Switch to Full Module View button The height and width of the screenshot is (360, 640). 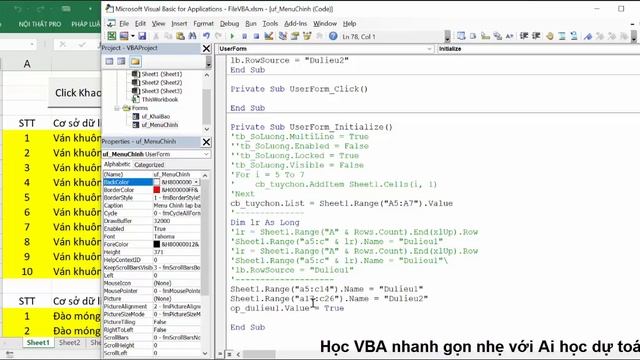tap(229, 354)
